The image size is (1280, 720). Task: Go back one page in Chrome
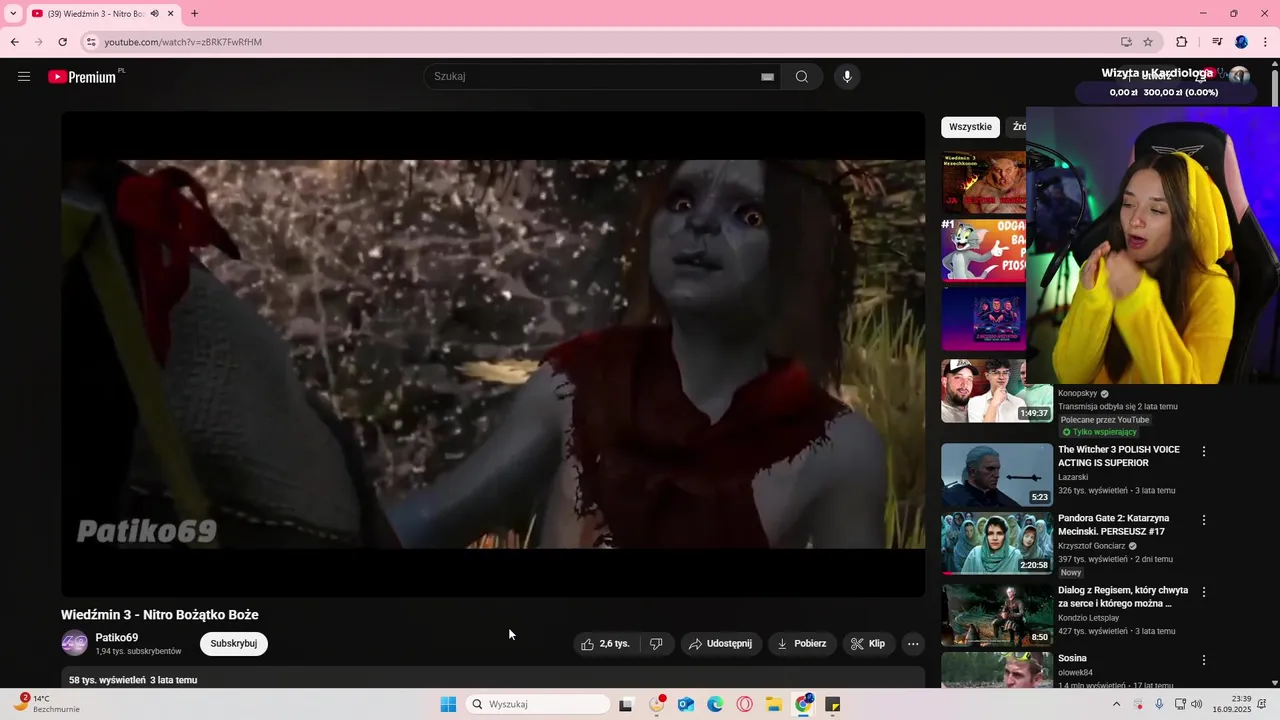point(15,42)
